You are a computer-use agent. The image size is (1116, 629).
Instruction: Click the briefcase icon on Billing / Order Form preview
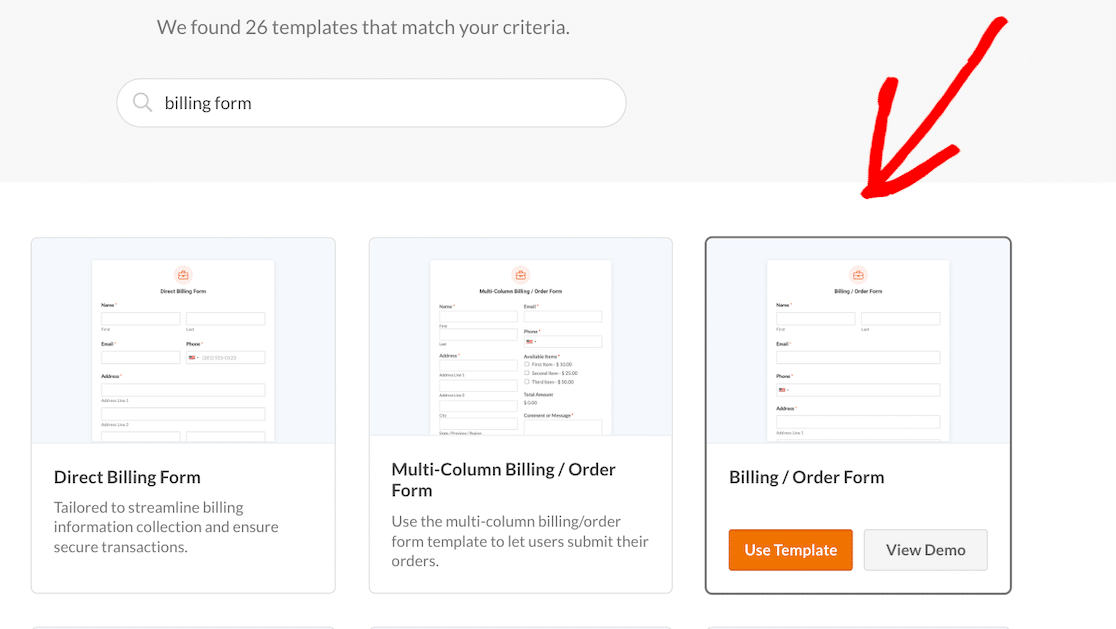click(x=858, y=275)
